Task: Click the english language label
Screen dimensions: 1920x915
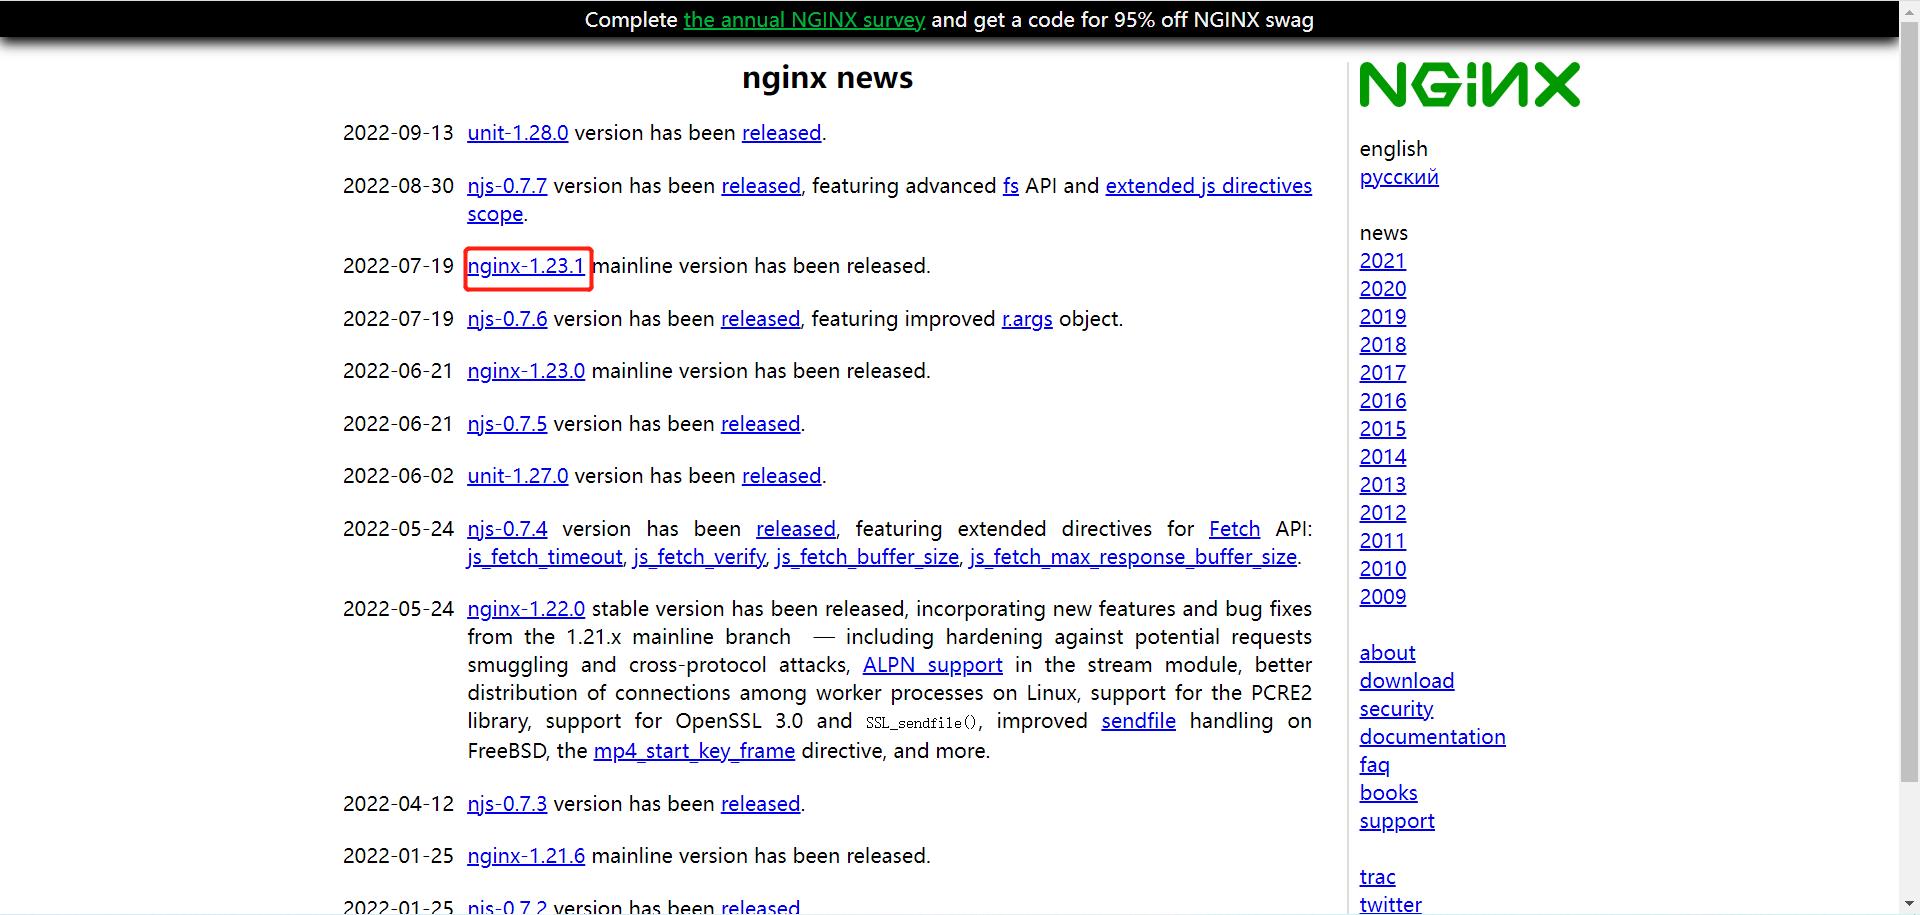Action: [1393, 149]
